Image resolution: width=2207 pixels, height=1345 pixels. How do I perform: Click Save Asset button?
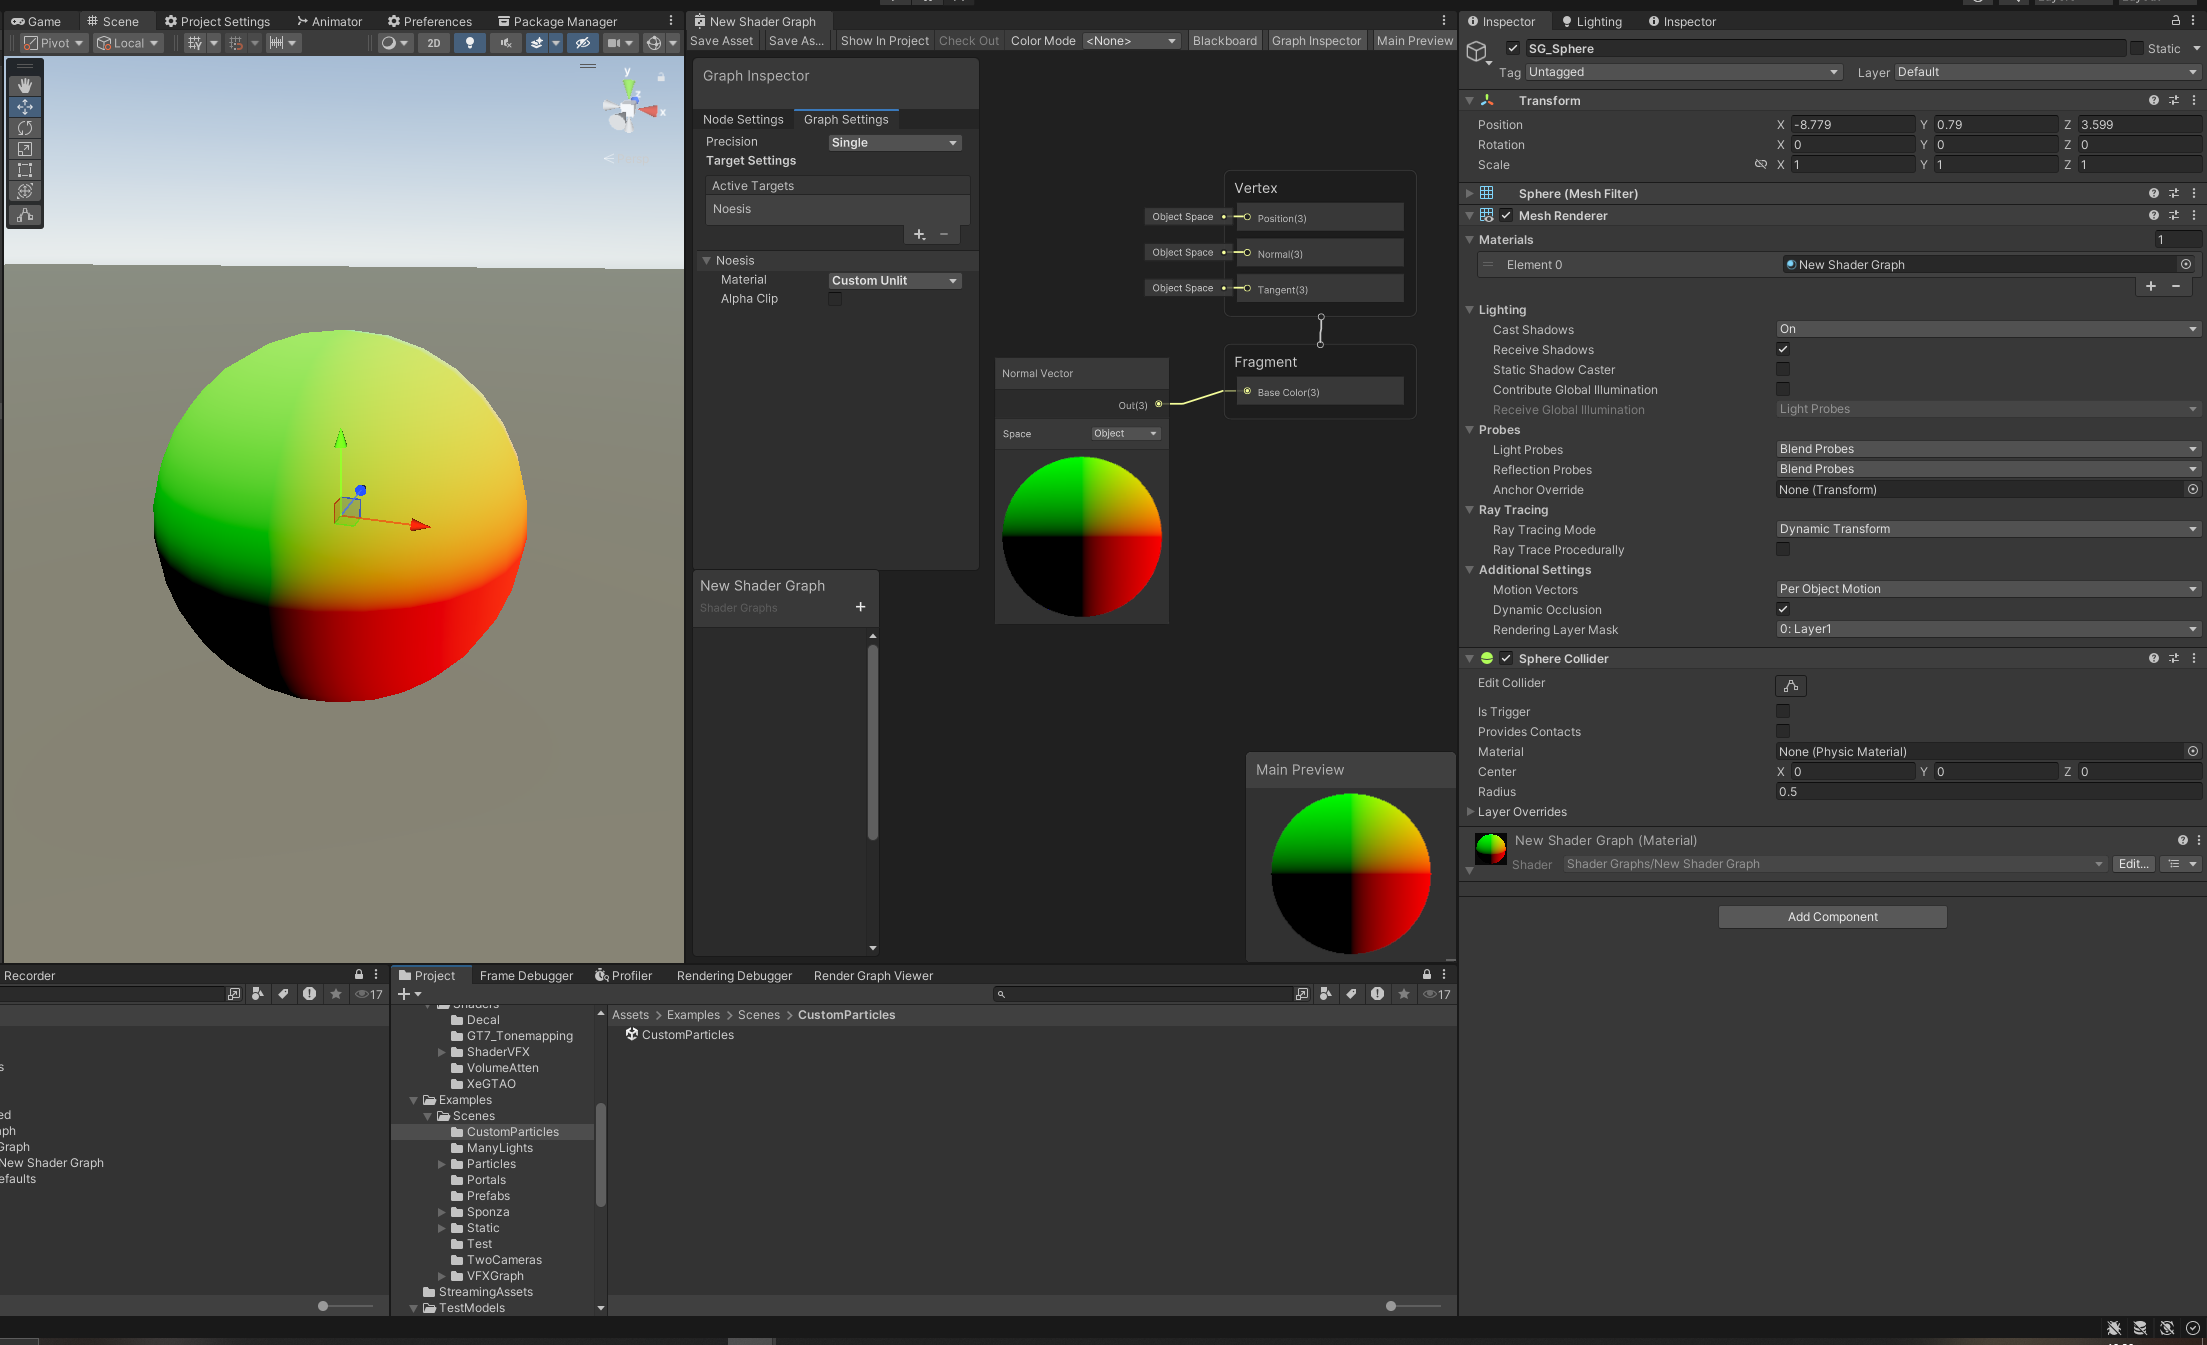[721, 41]
